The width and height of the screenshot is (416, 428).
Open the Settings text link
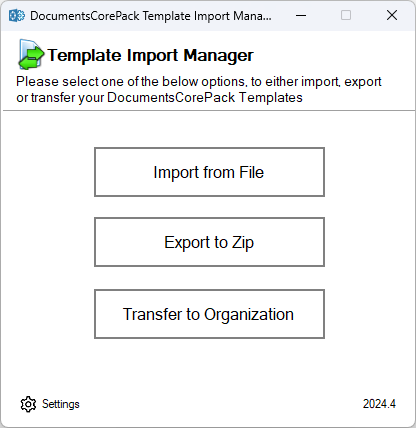tap(61, 404)
